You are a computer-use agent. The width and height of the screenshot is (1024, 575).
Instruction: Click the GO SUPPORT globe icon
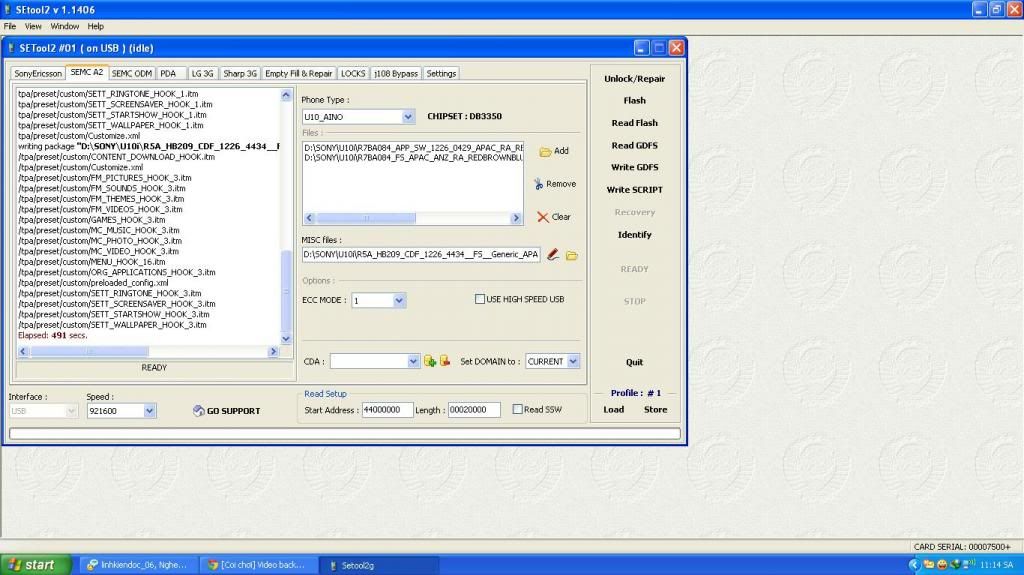point(199,410)
